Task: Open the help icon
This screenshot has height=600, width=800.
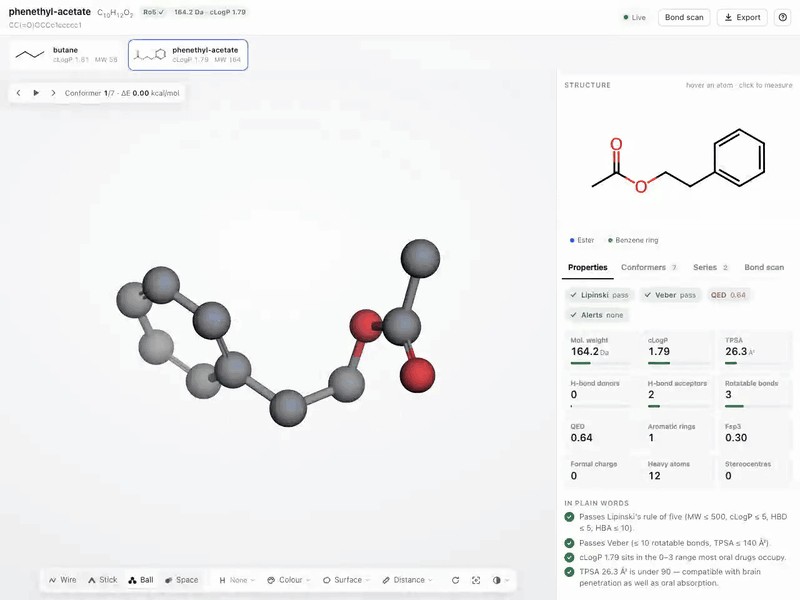Action: pyautogui.click(x=783, y=17)
